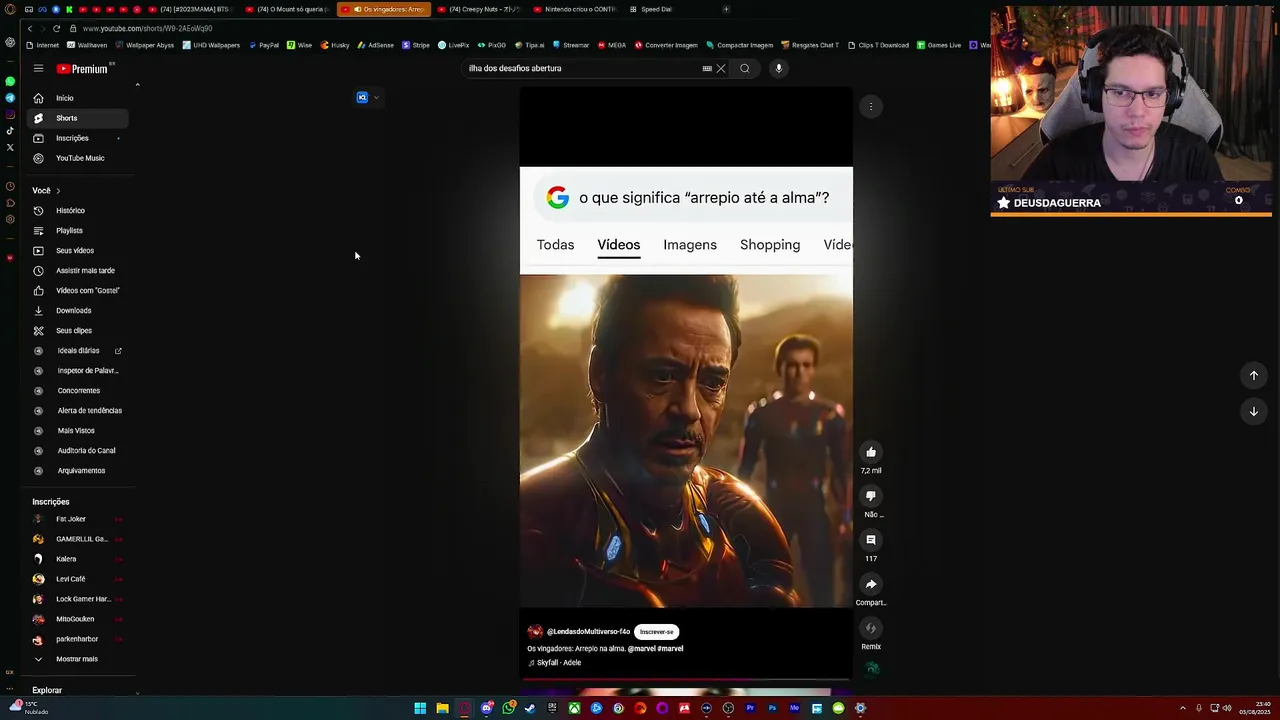Open Alerta de tendências item
The width and height of the screenshot is (1280, 720).
tap(77, 411)
